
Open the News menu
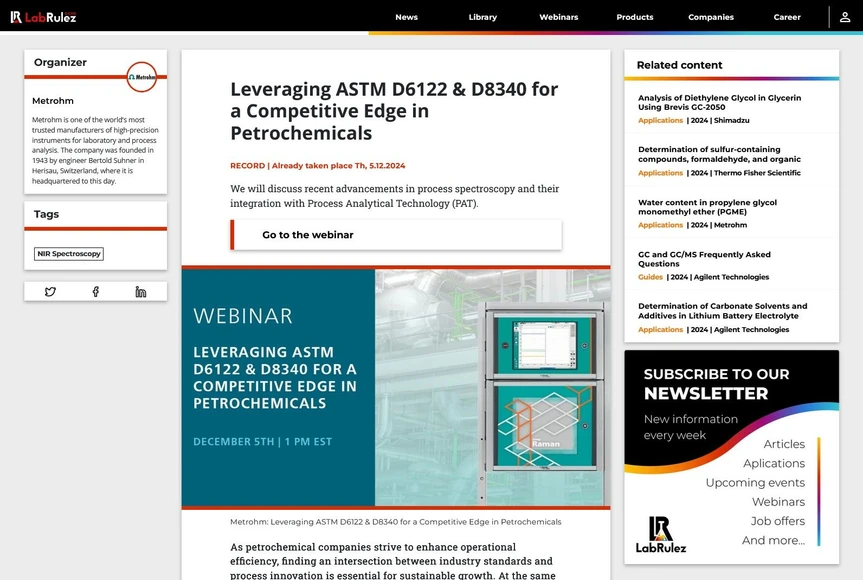click(406, 17)
